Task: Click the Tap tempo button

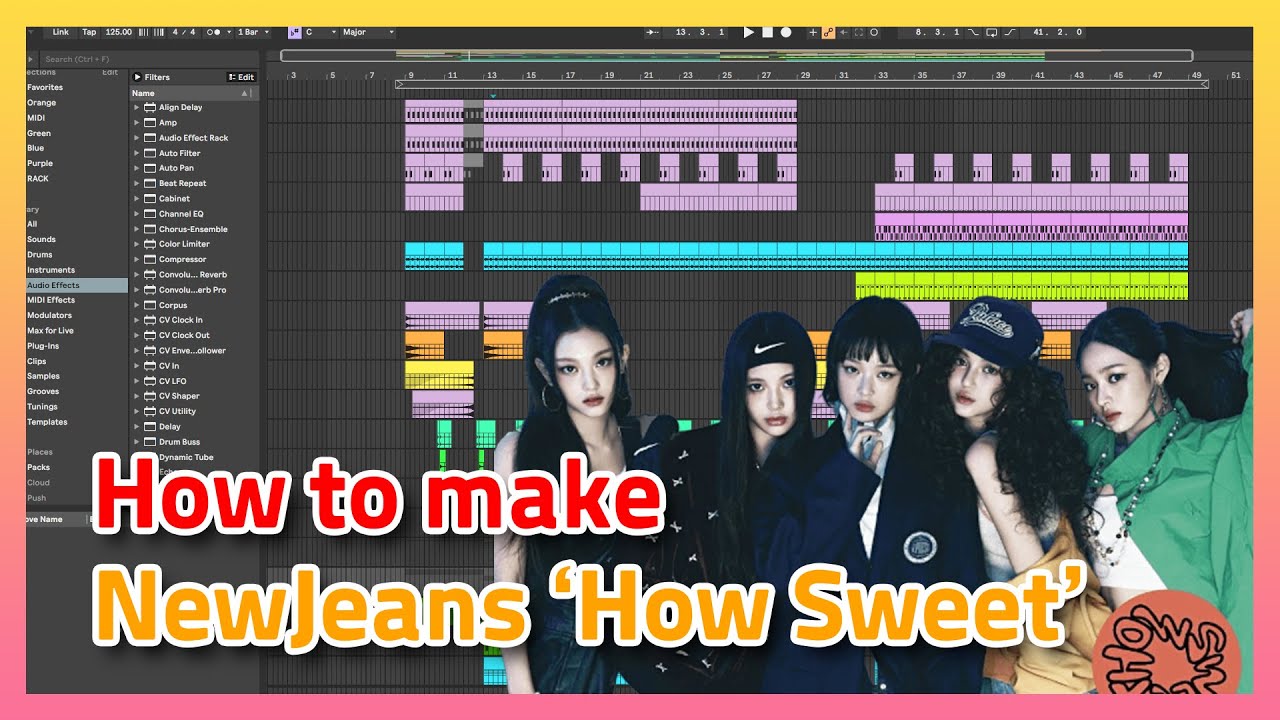Action: 89,32
